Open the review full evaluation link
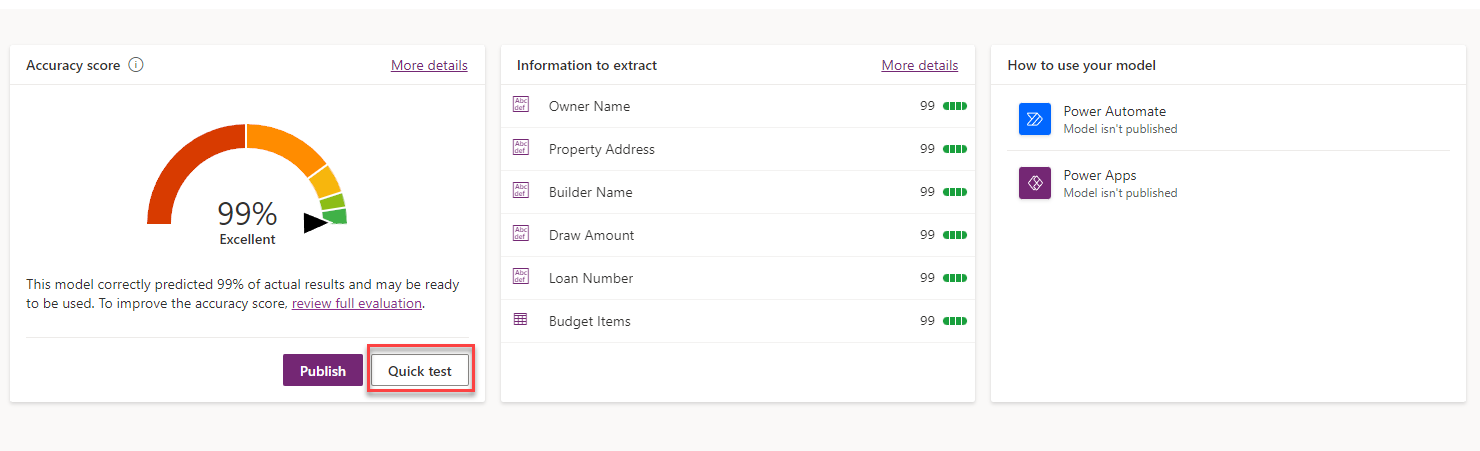 (356, 303)
